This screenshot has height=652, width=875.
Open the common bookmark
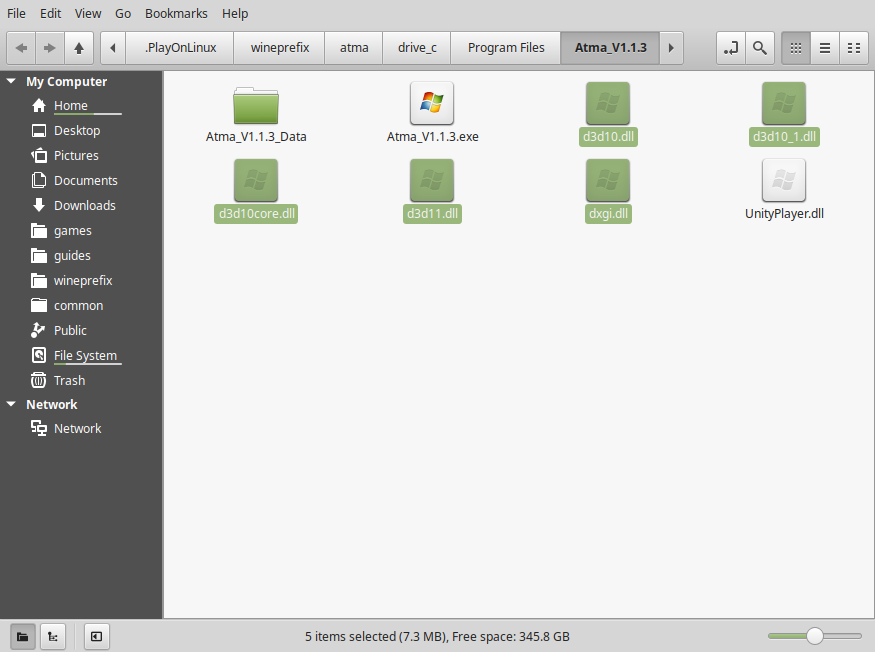[78, 306]
